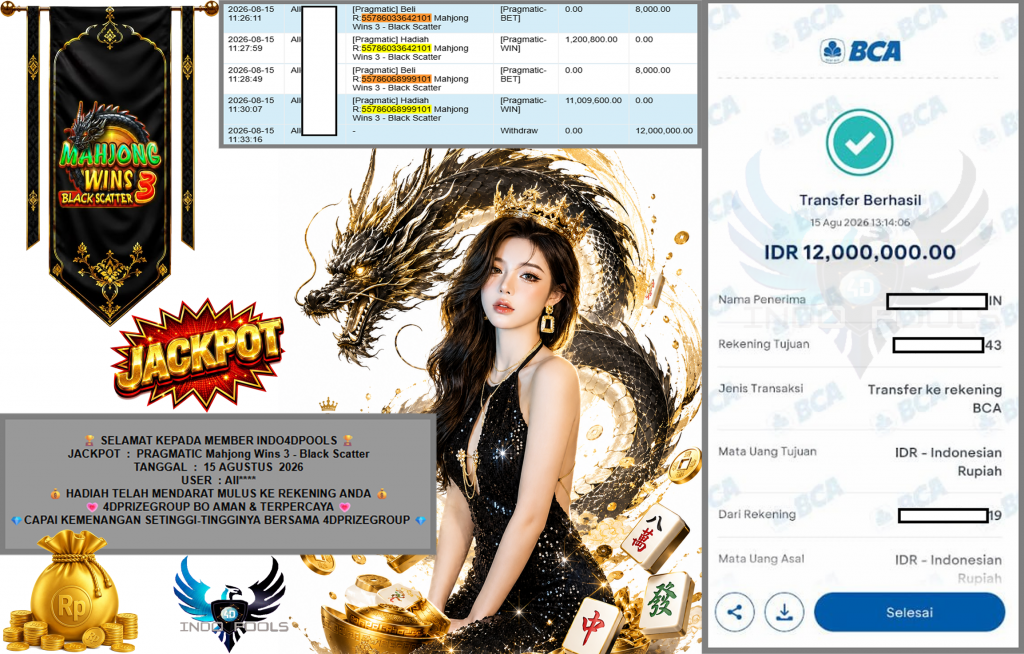Select table timestamp '2026-08-15 11:26:11'
Image resolution: width=1024 pixels, height=654 pixels.
[251, 14]
